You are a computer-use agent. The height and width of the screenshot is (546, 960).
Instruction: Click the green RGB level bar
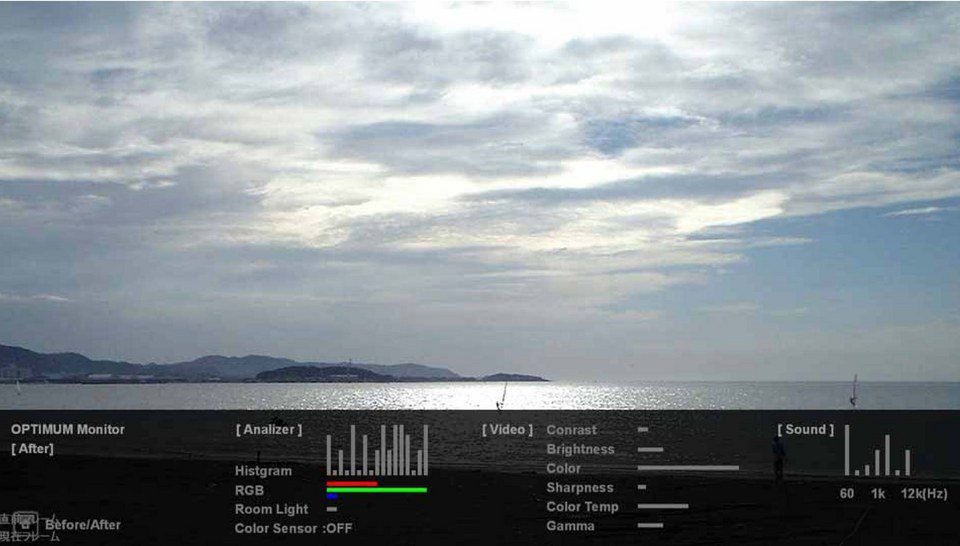376,490
